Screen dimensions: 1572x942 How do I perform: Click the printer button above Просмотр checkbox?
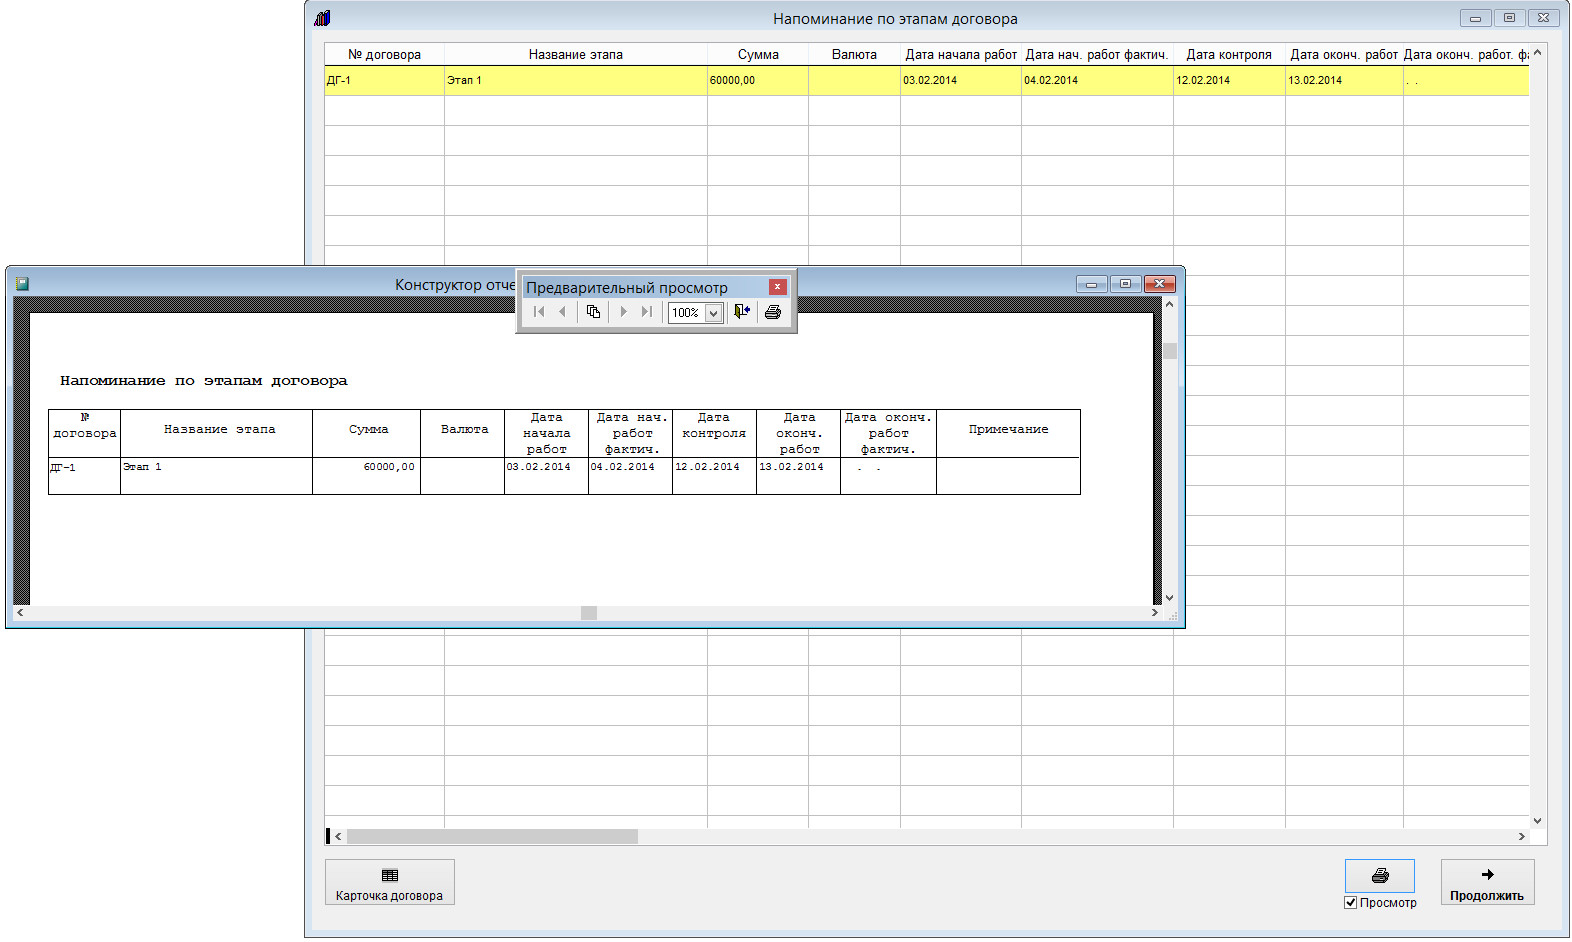[x=1379, y=875]
